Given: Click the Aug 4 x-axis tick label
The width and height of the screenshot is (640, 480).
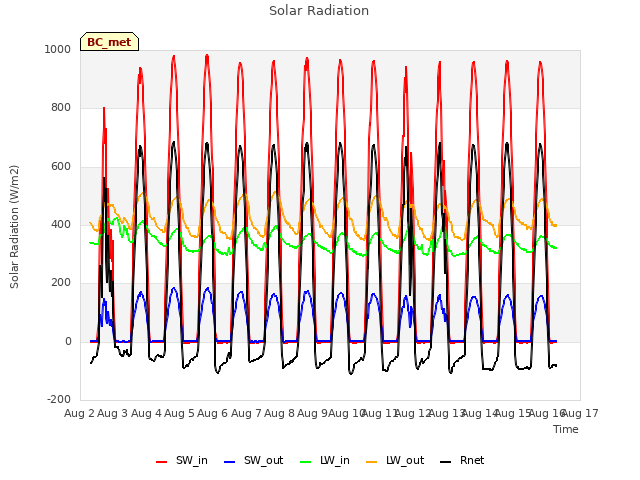Looking at the screenshot, I should pyautogui.click(x=146, y=413).
